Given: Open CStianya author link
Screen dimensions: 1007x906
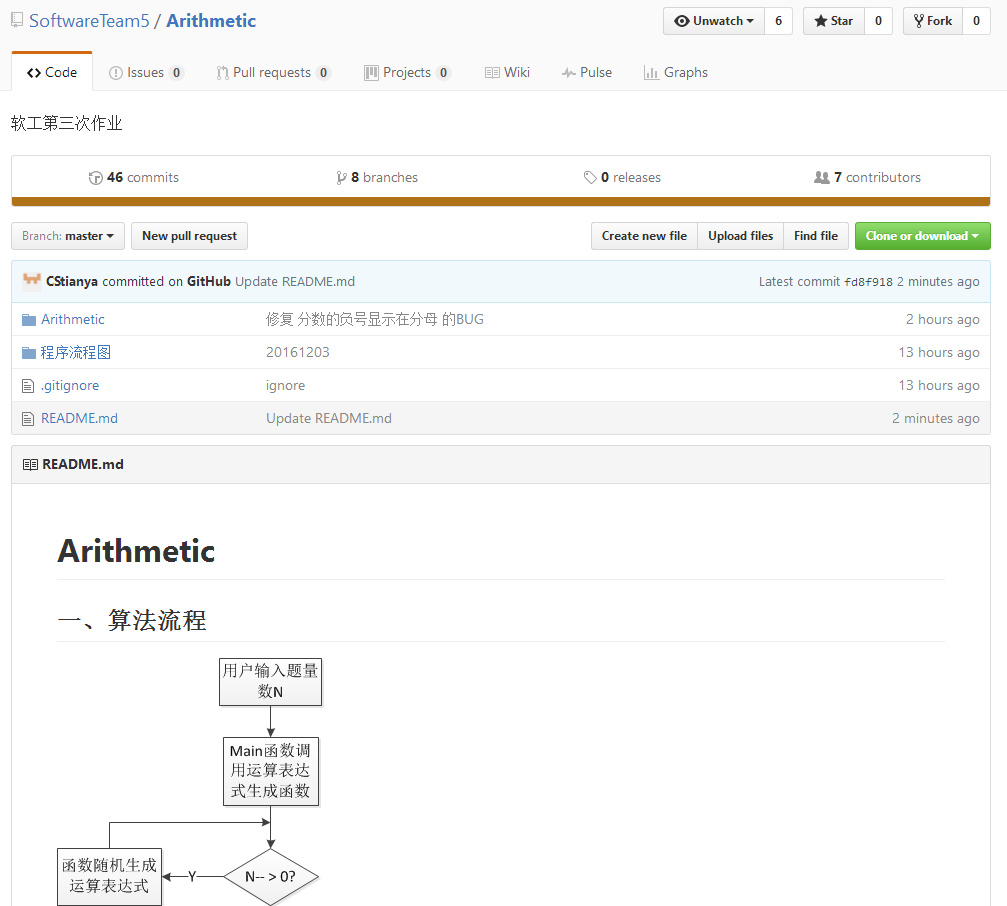Looking at the screenshot, I should click(x=72, y=281).
